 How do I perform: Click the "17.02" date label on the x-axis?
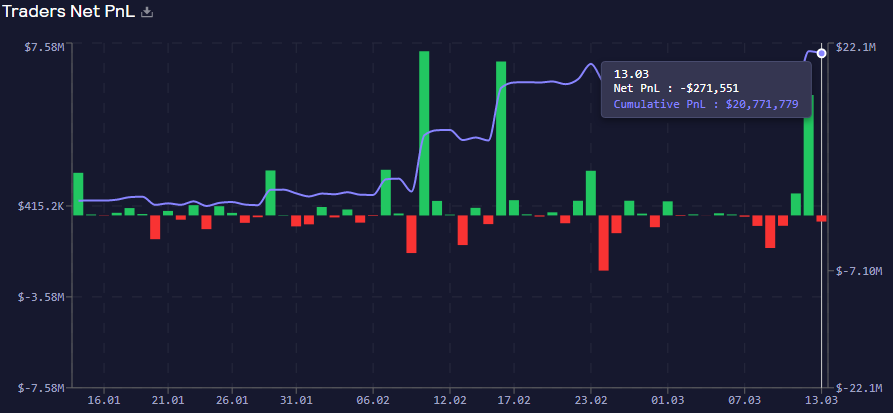pos(514,400)
